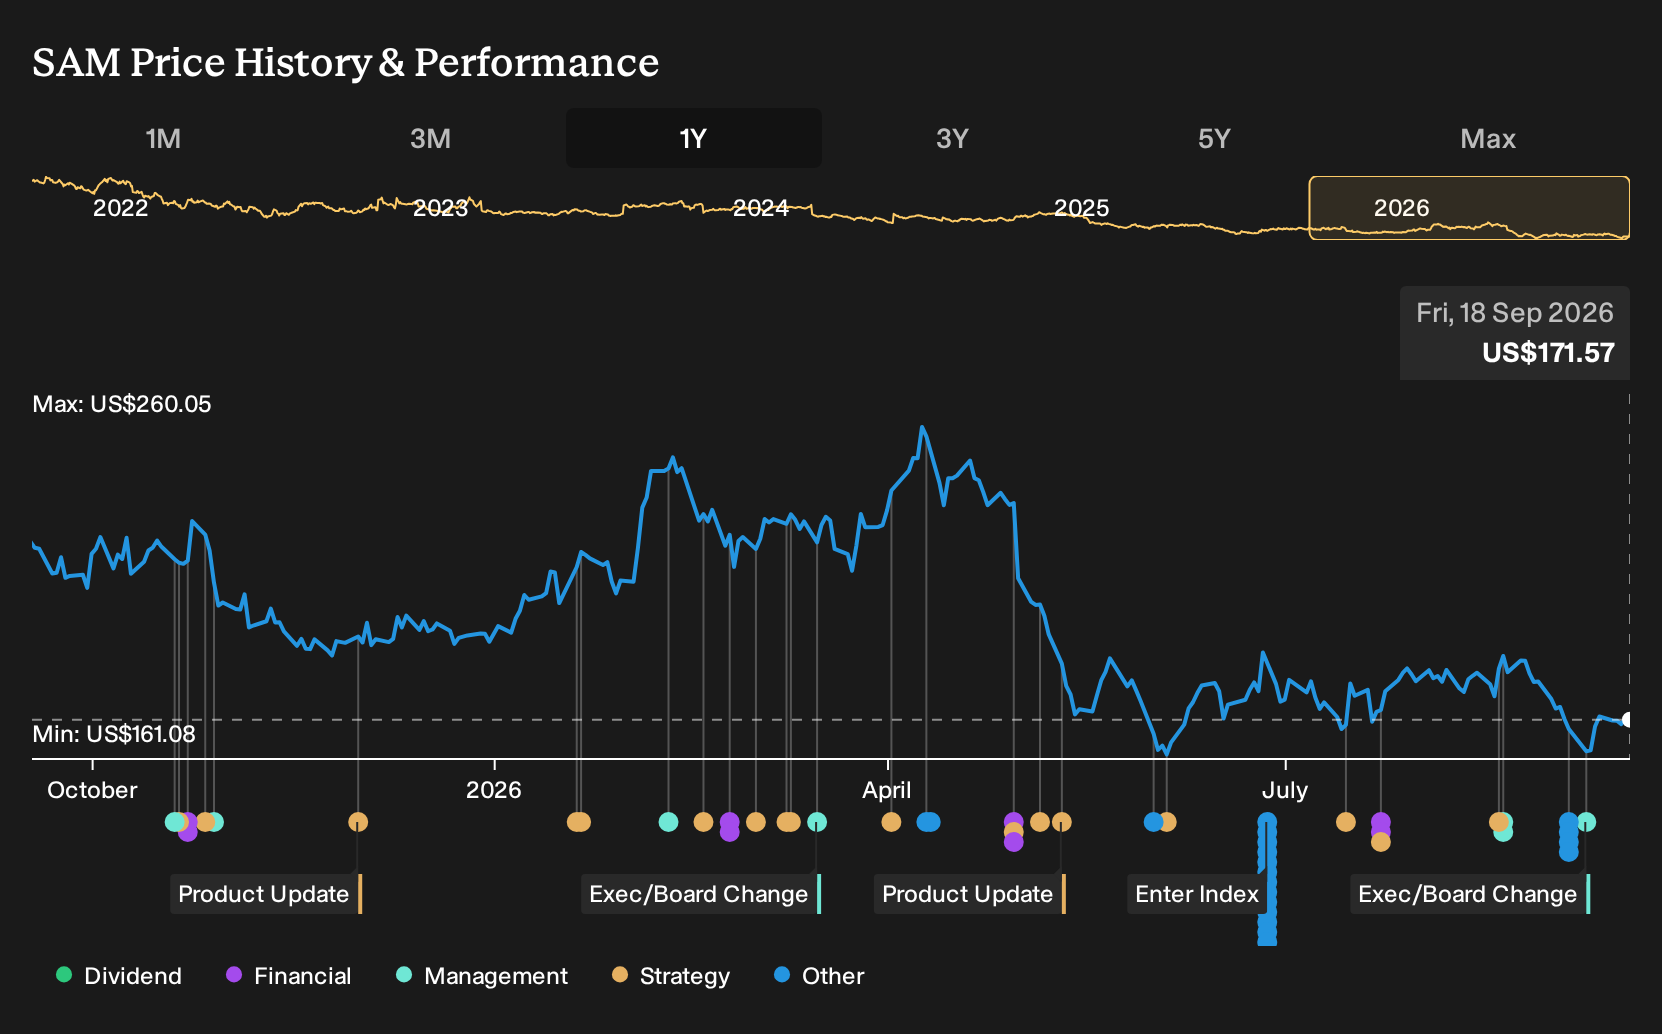
Task: Click the 2026 label on the main chart axis
Action: [x=494, y=790]
